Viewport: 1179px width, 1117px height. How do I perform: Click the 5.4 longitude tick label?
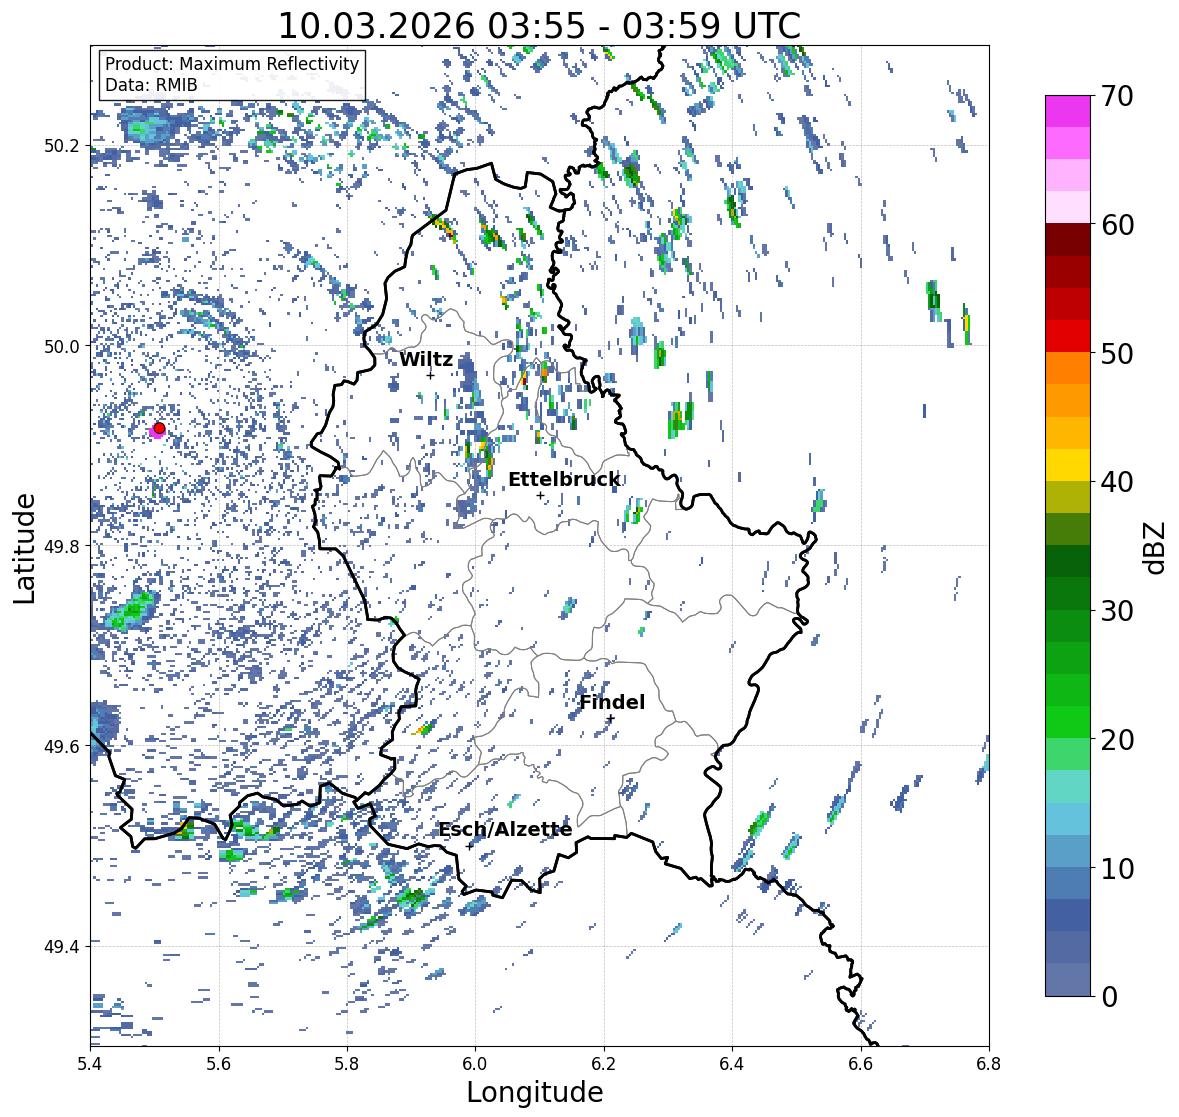pos(90,1064)
